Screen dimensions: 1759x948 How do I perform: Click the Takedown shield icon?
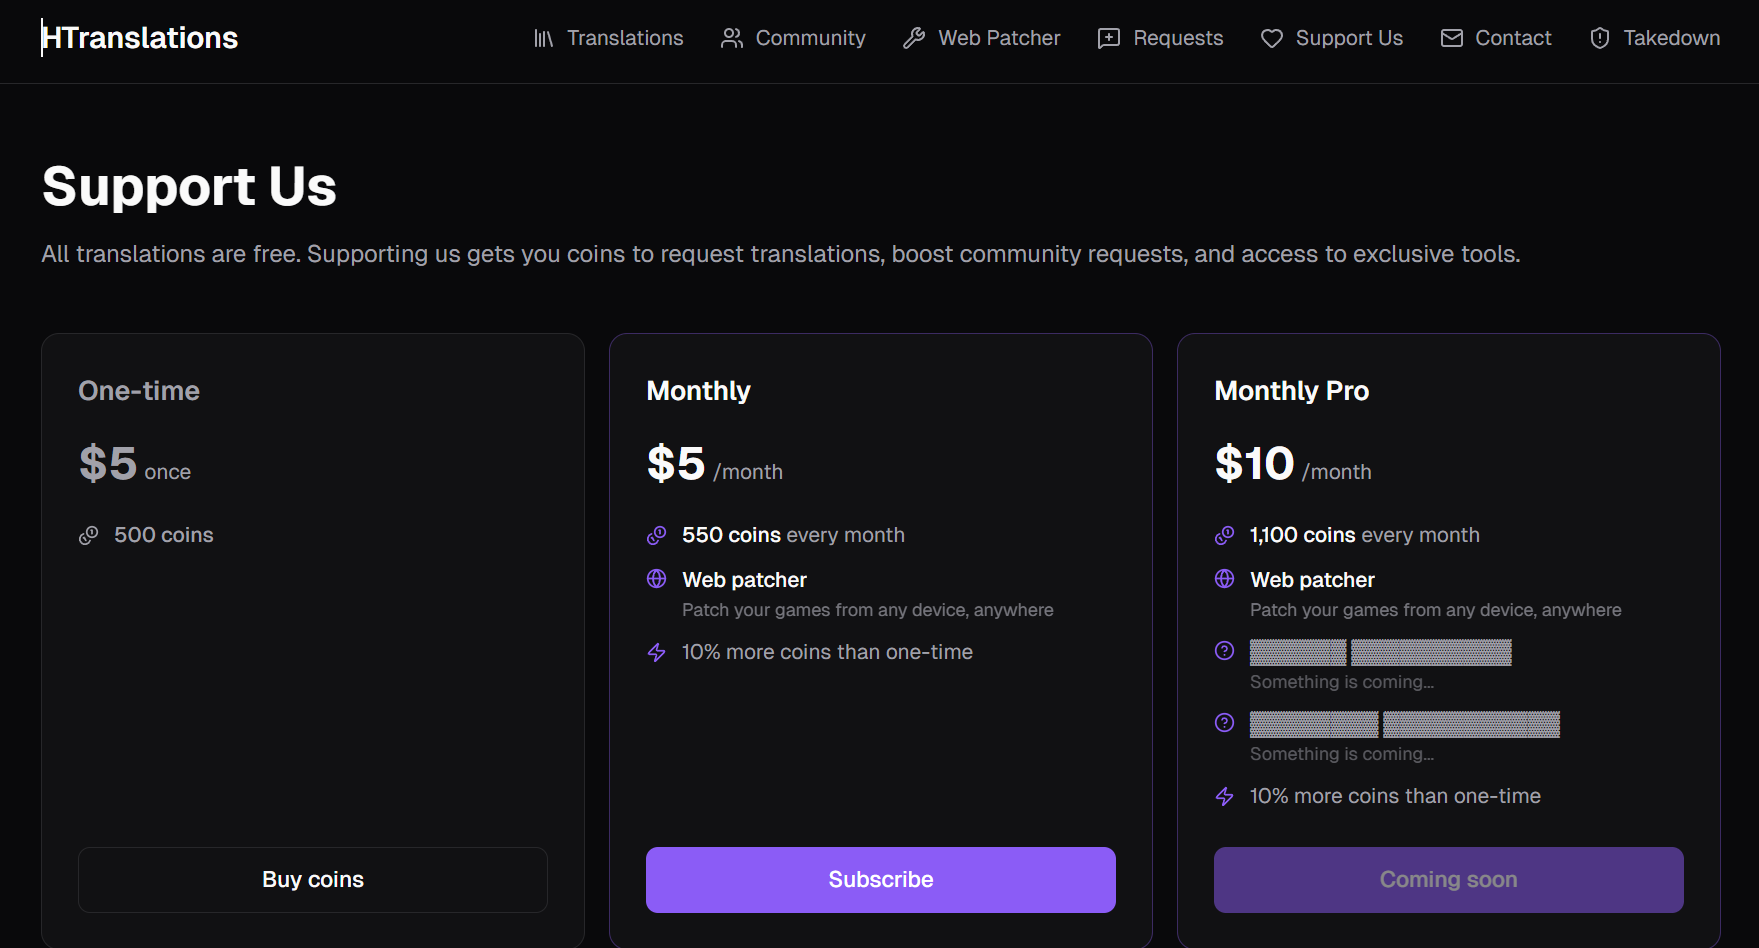pos(1600,38)
